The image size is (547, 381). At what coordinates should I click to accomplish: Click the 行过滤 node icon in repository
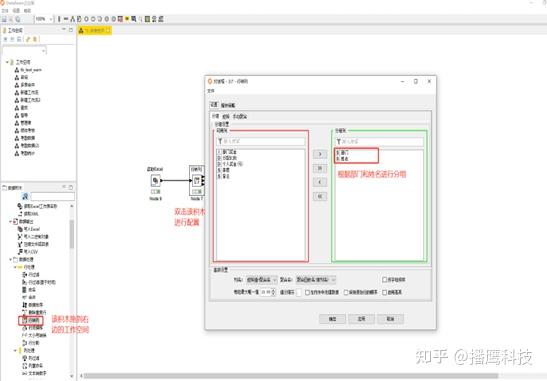[24, 275]
